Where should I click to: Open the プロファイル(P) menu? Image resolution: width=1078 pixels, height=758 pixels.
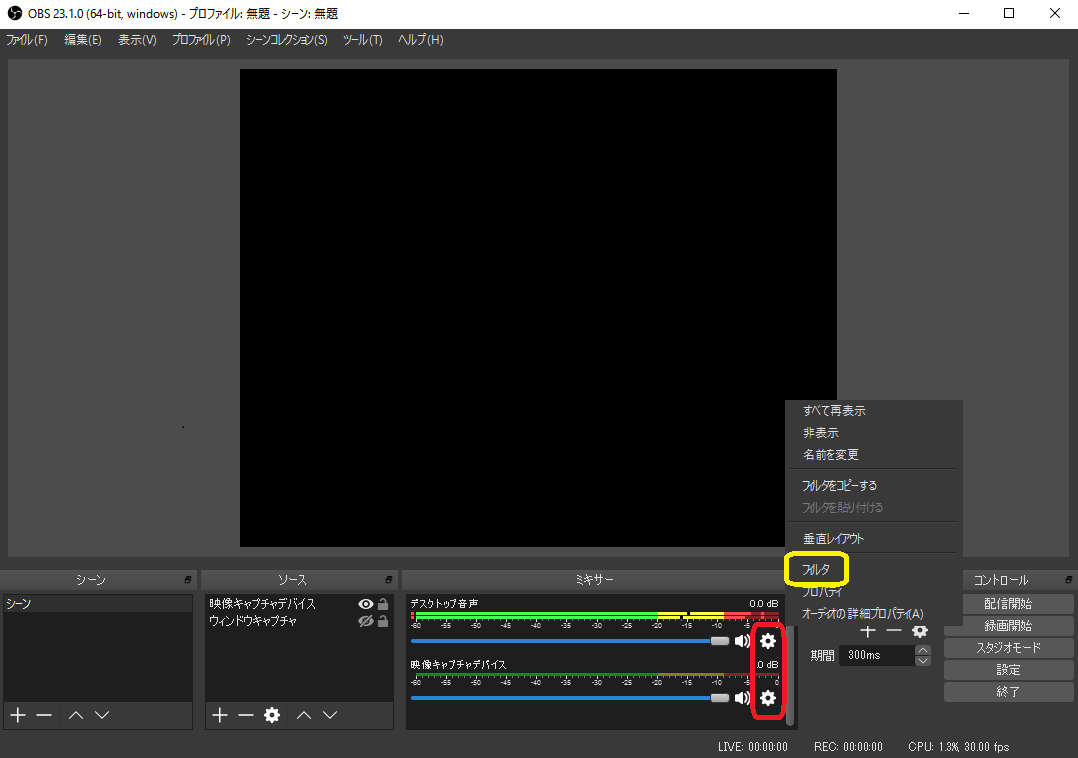click(200, 40)
